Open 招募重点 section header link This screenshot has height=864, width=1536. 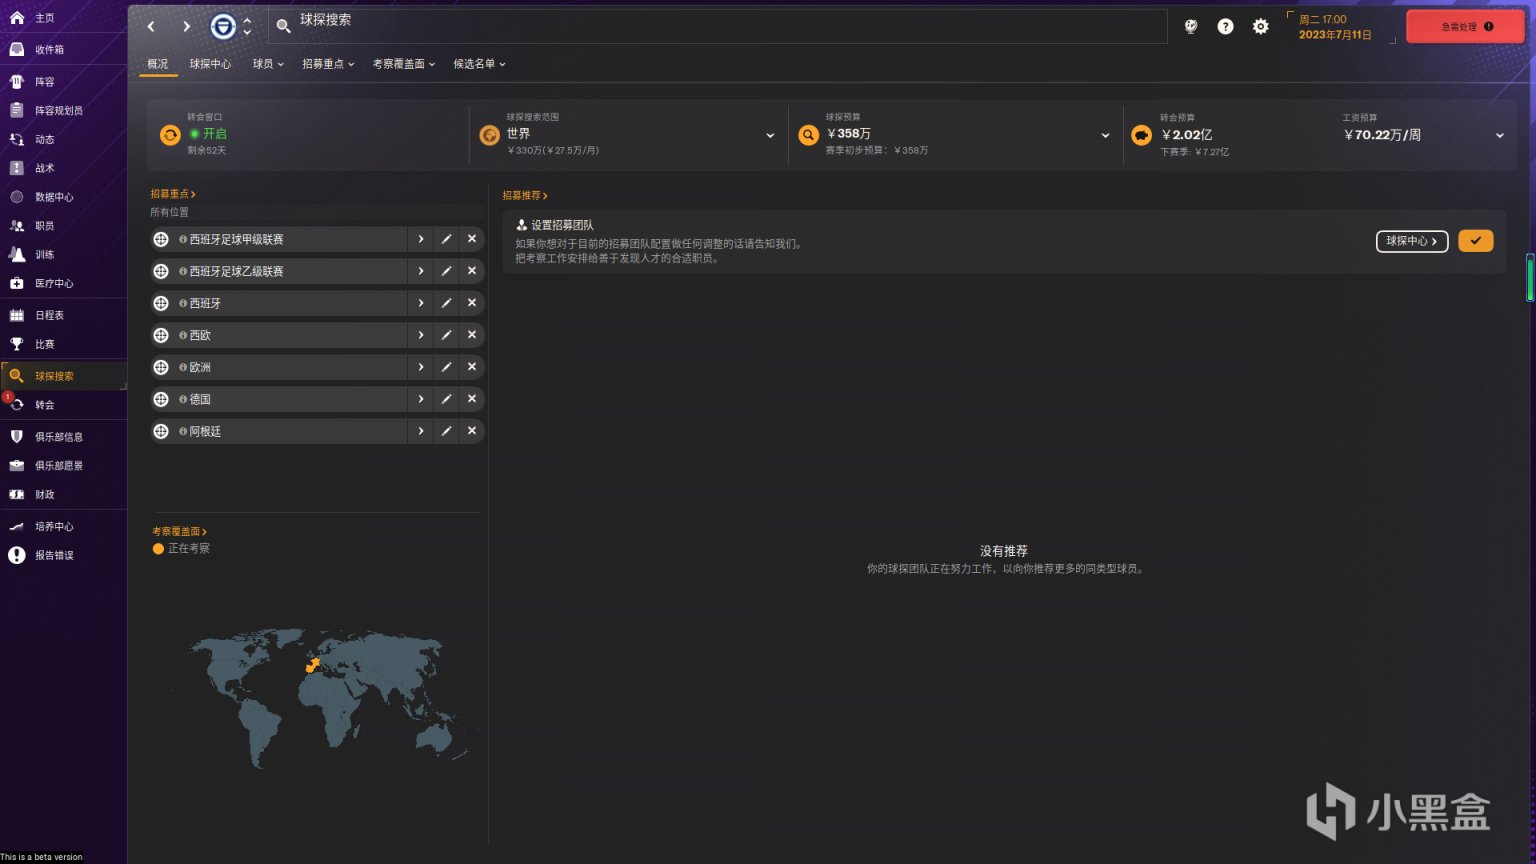coord(173,194)
